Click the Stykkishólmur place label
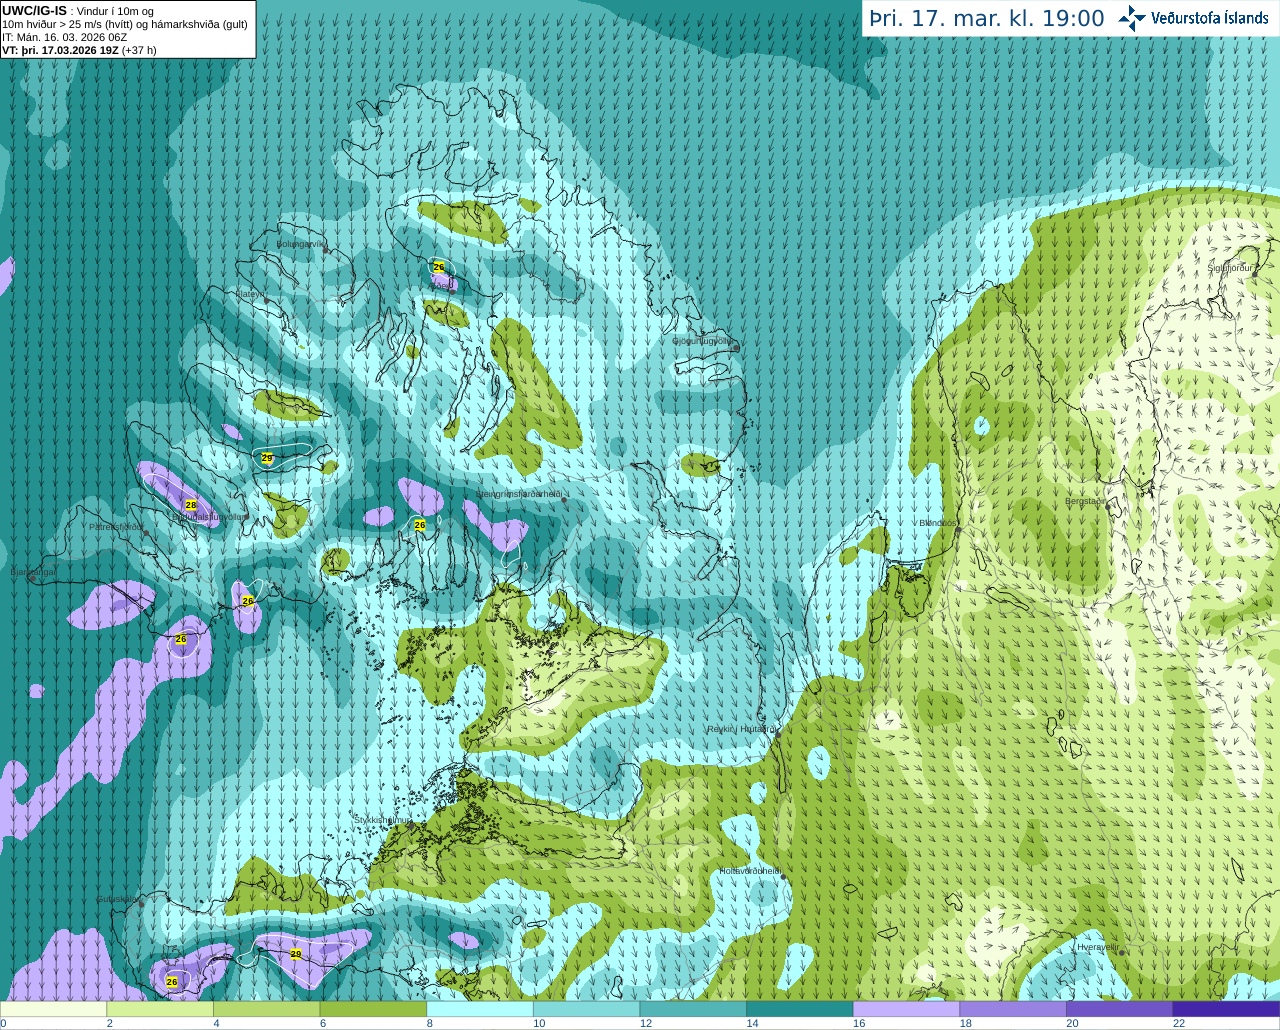The width and height of the screenshot is (1280, 1030). [382, 819]
